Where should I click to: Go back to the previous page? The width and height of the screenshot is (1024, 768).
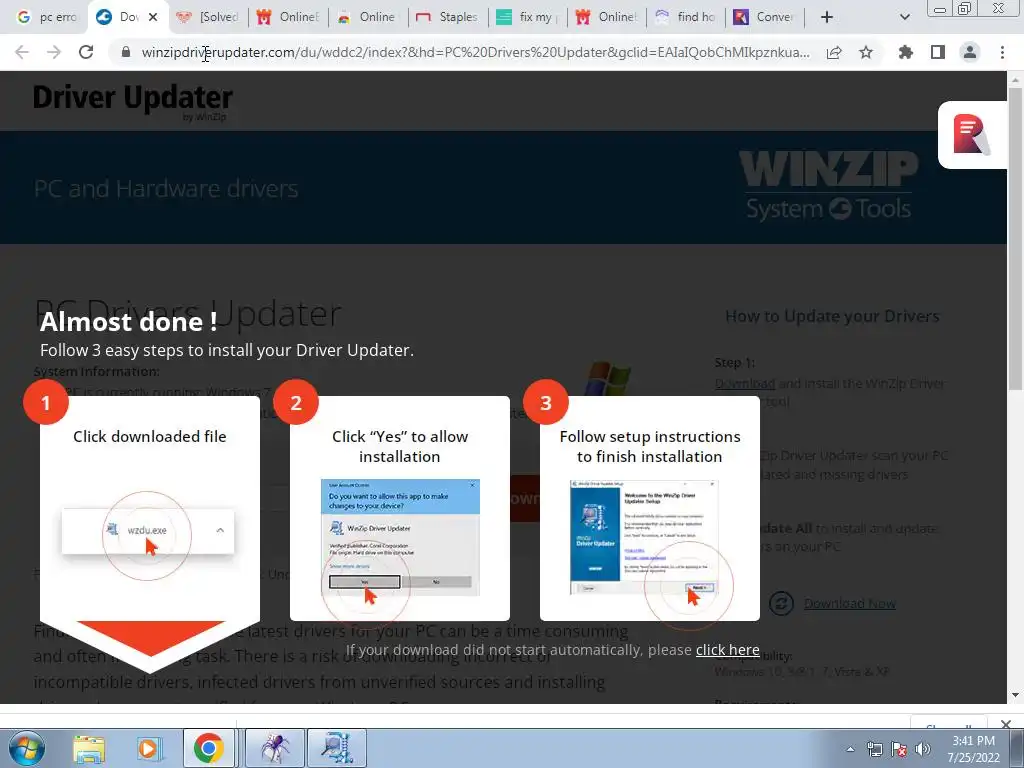22,52
